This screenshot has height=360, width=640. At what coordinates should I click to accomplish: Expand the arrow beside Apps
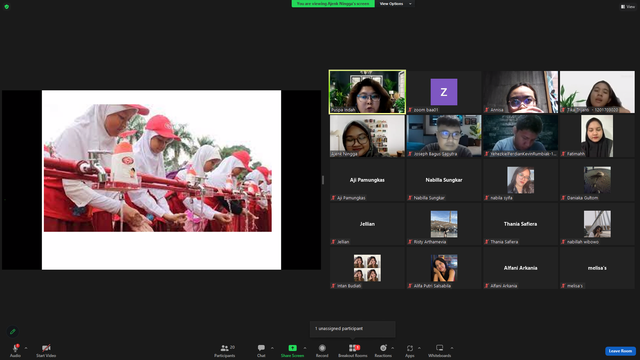419,348
